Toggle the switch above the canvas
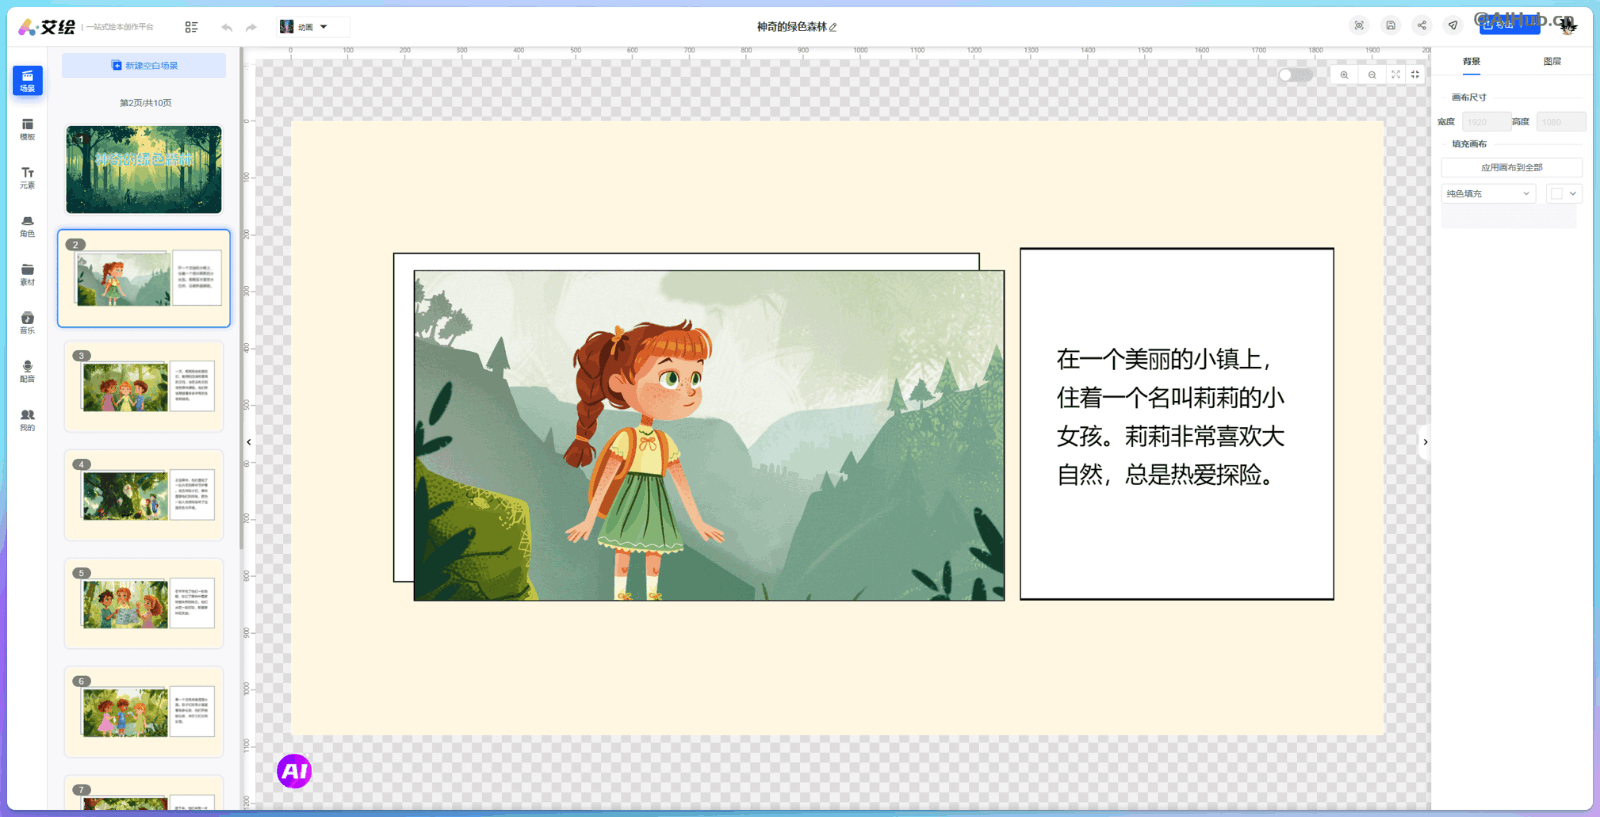This screenshot has height=817, width=1600. [x=1294, y=75]
